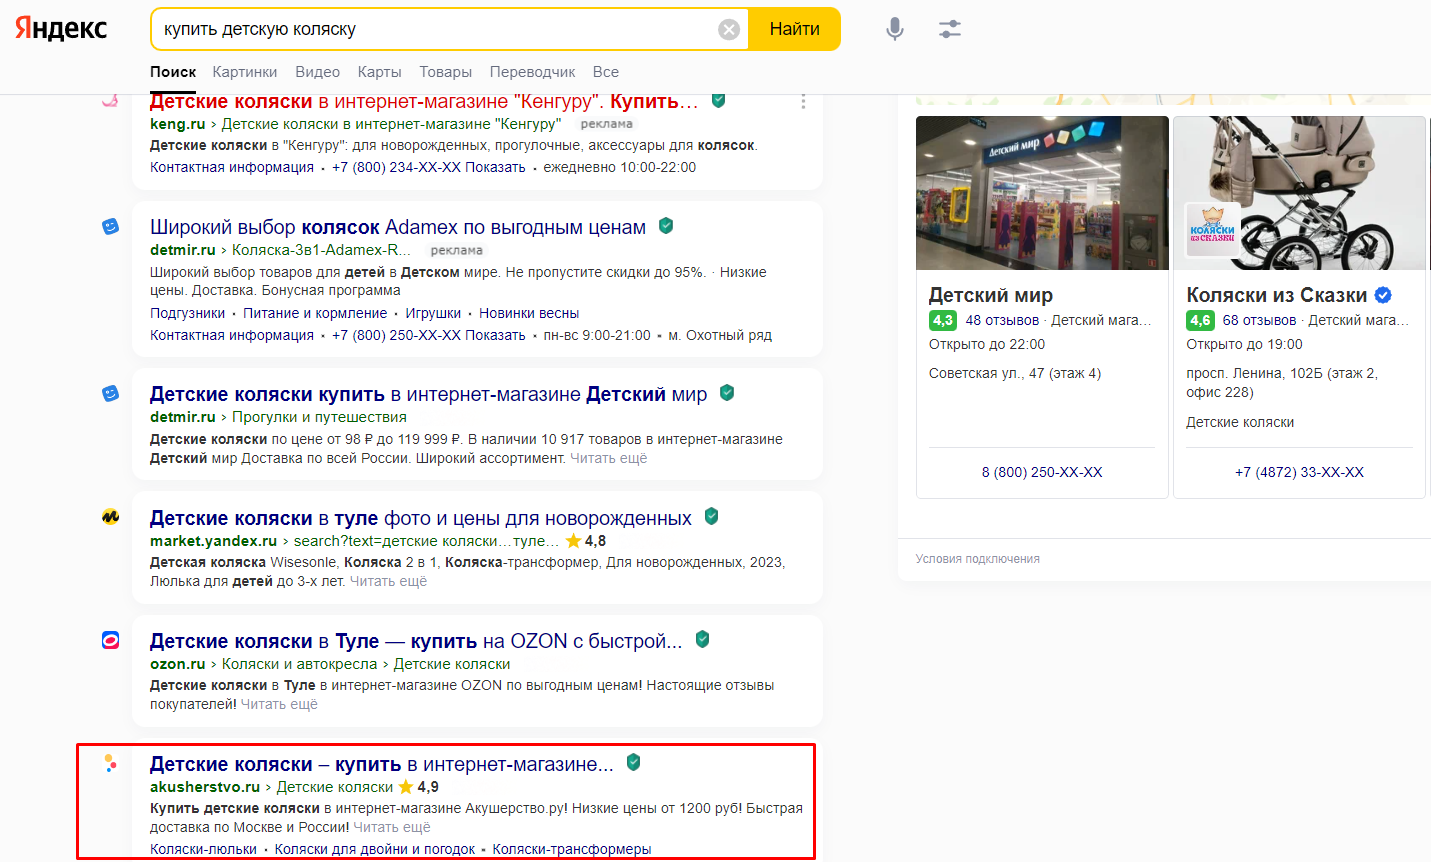
Task: Go to the Товары tab
Action: (446, 72)
